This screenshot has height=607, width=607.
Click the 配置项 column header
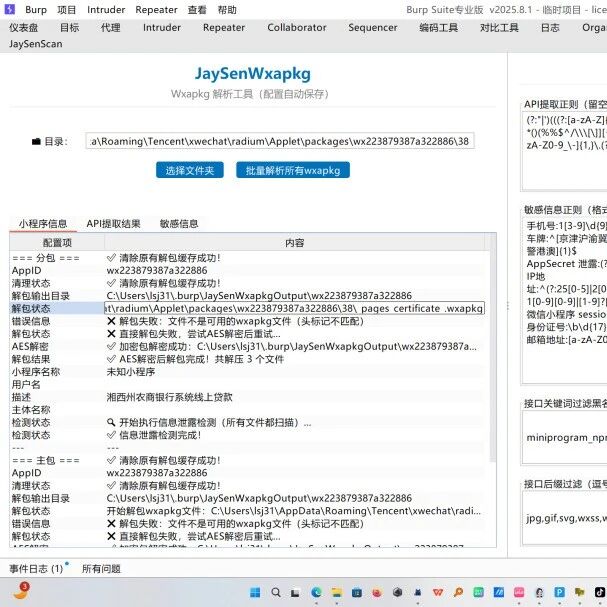tap(57, 243)
